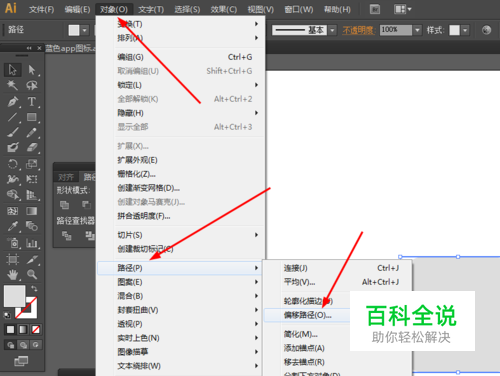
Task: Select the Line Segment tool
Action: (x=13, y=117)
